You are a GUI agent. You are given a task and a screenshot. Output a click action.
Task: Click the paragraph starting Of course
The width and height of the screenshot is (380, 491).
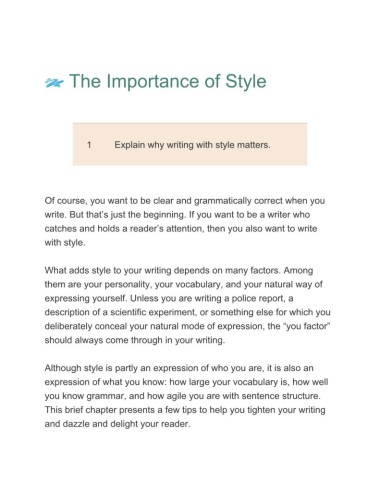point(185,222)
